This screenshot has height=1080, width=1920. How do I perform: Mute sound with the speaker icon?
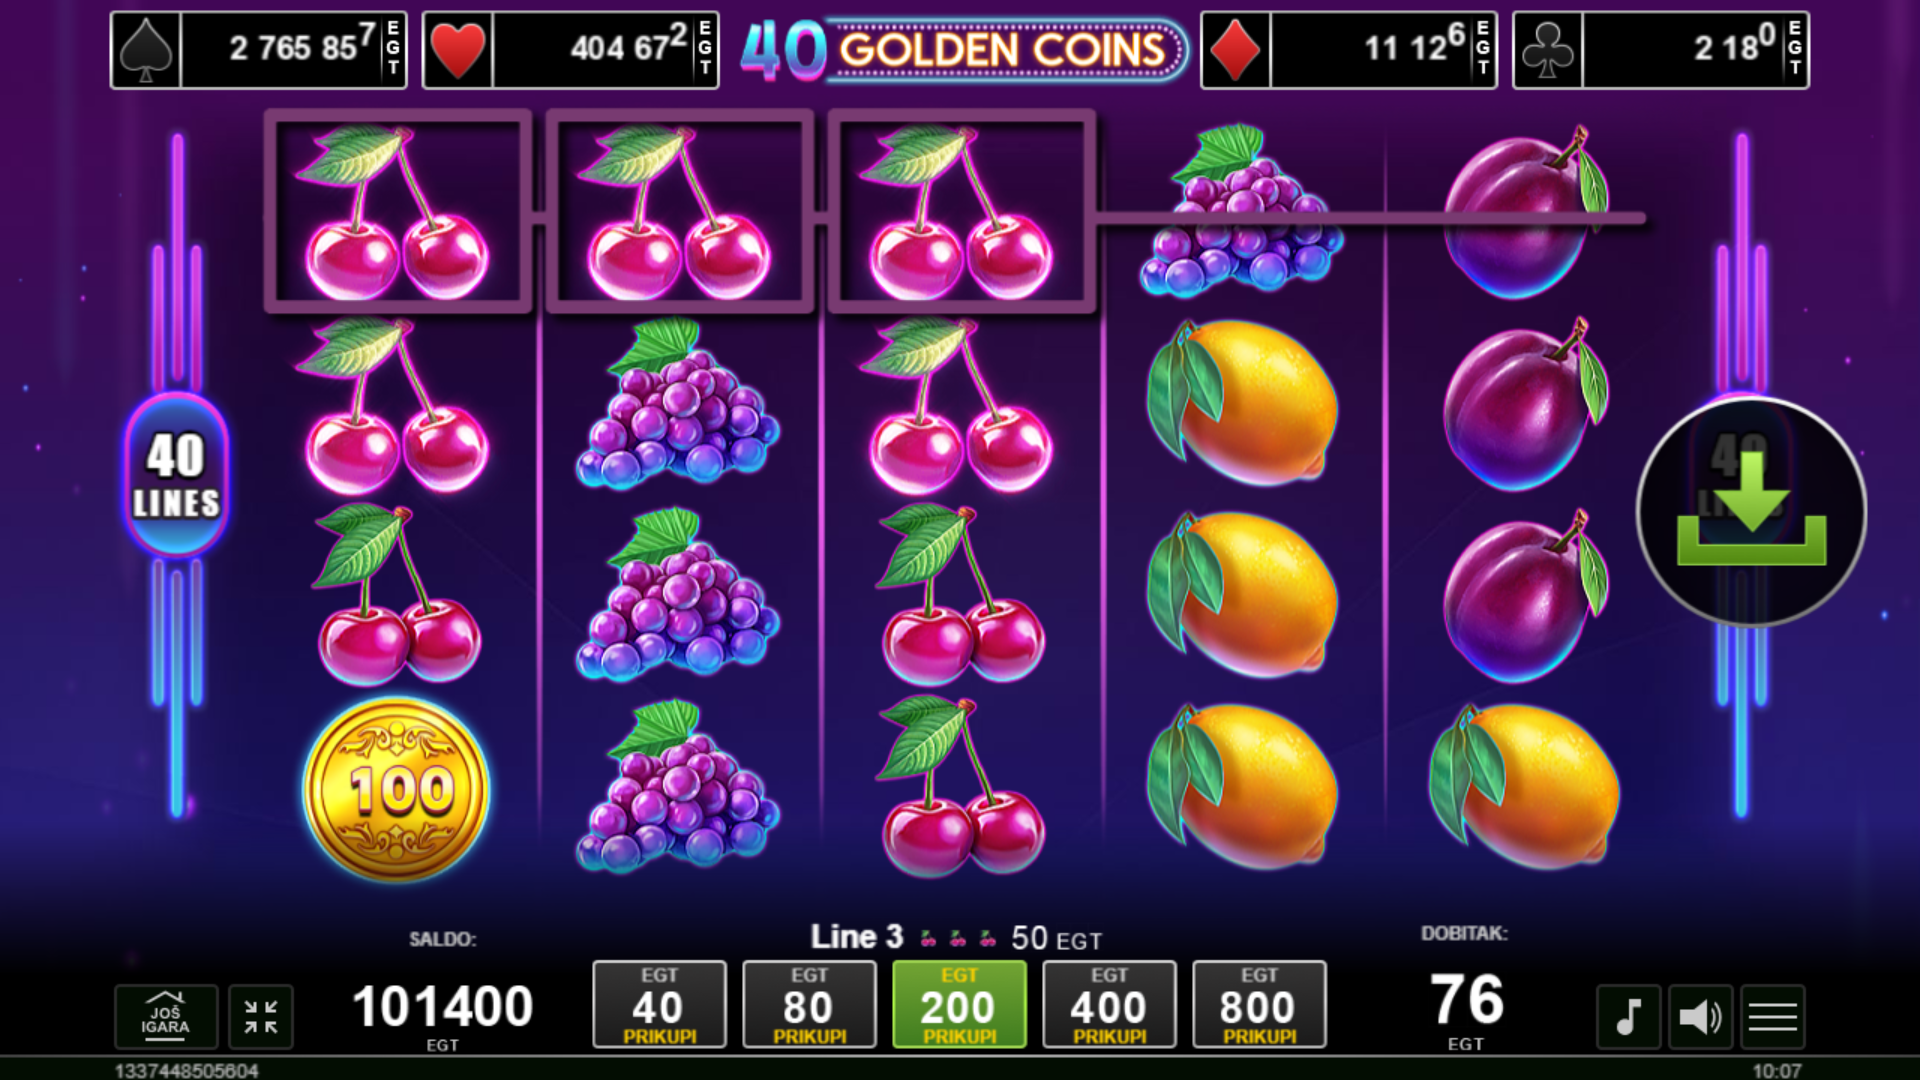(x=1700, y=1017)
